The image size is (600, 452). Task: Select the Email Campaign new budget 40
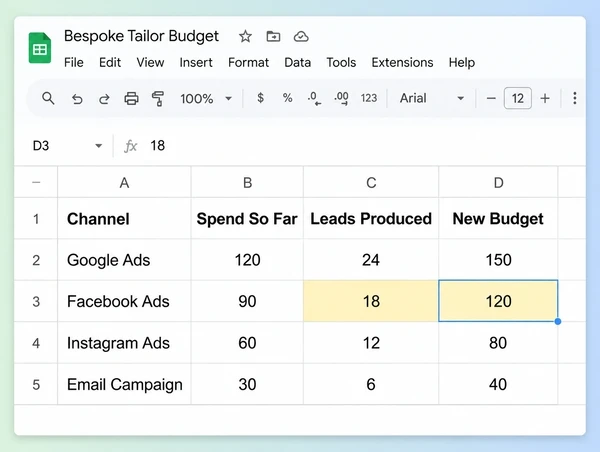498,384
